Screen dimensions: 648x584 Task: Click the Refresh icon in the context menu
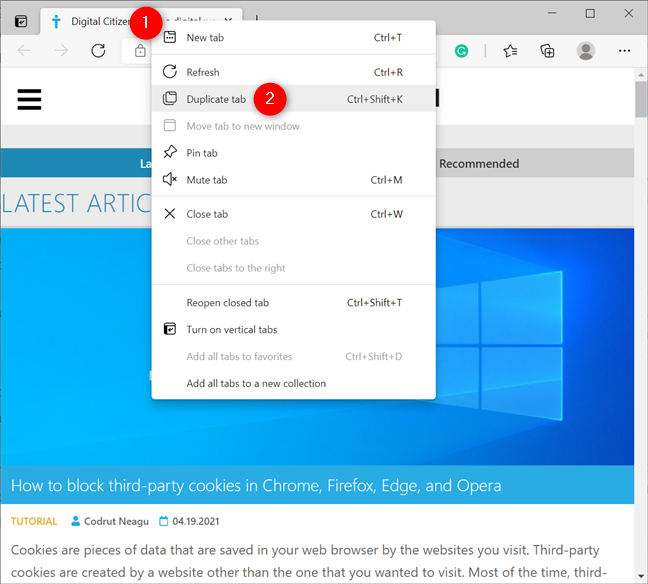pyautogui.click(x=170, y=72)
